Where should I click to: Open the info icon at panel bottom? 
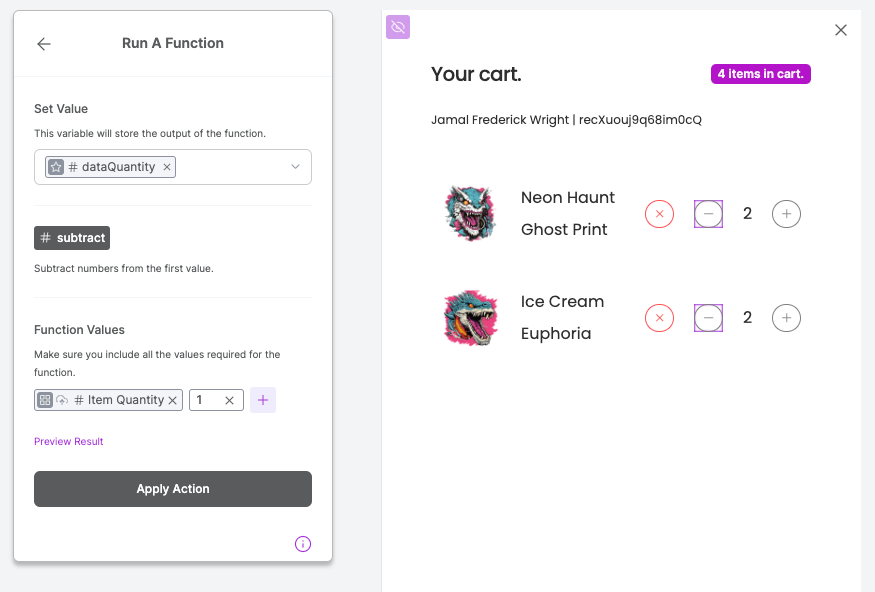pyautogui.click(x=303, y=544)
